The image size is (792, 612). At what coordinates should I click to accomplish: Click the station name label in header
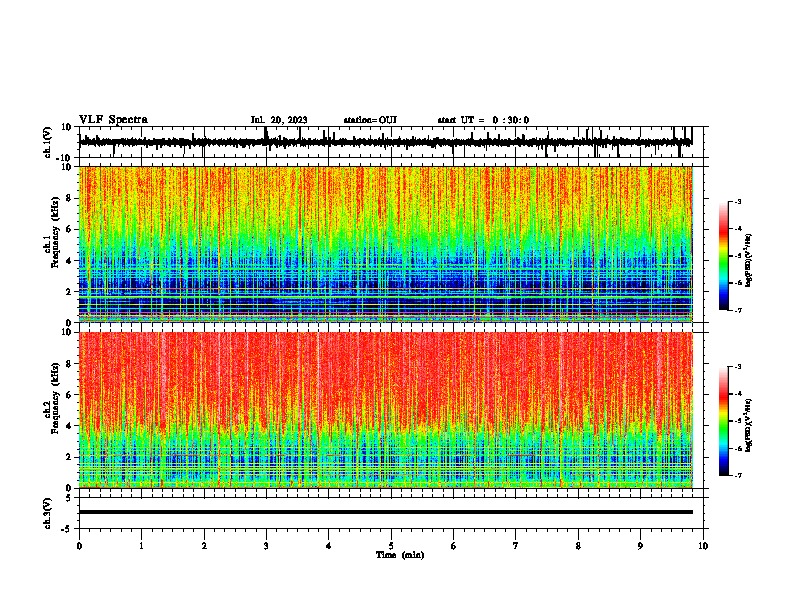click(x=370, y=120)
